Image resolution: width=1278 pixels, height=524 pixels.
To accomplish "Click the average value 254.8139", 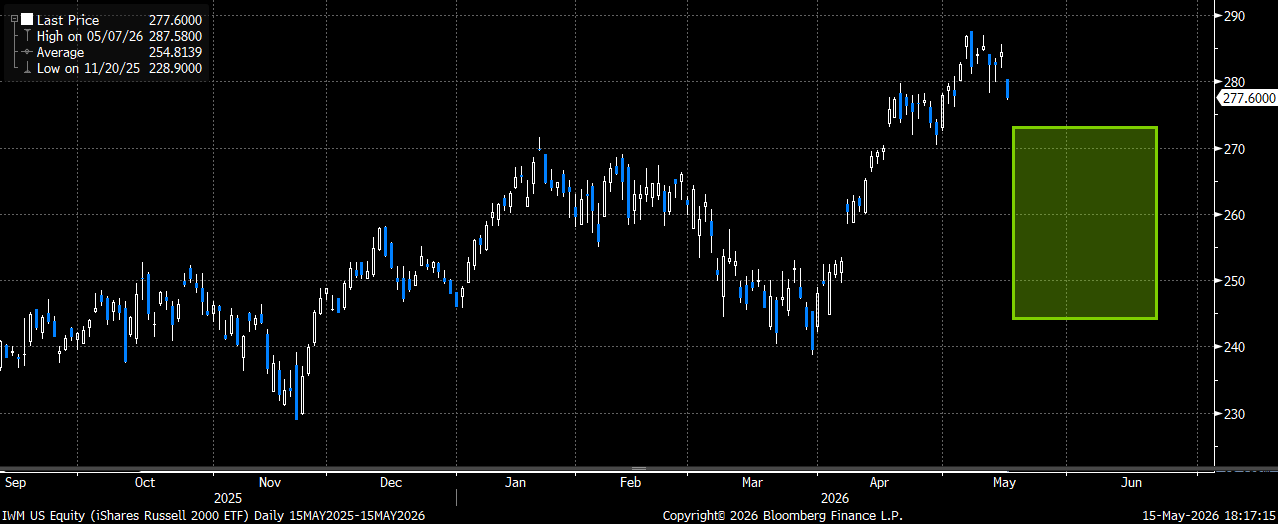I will (176, 52).
